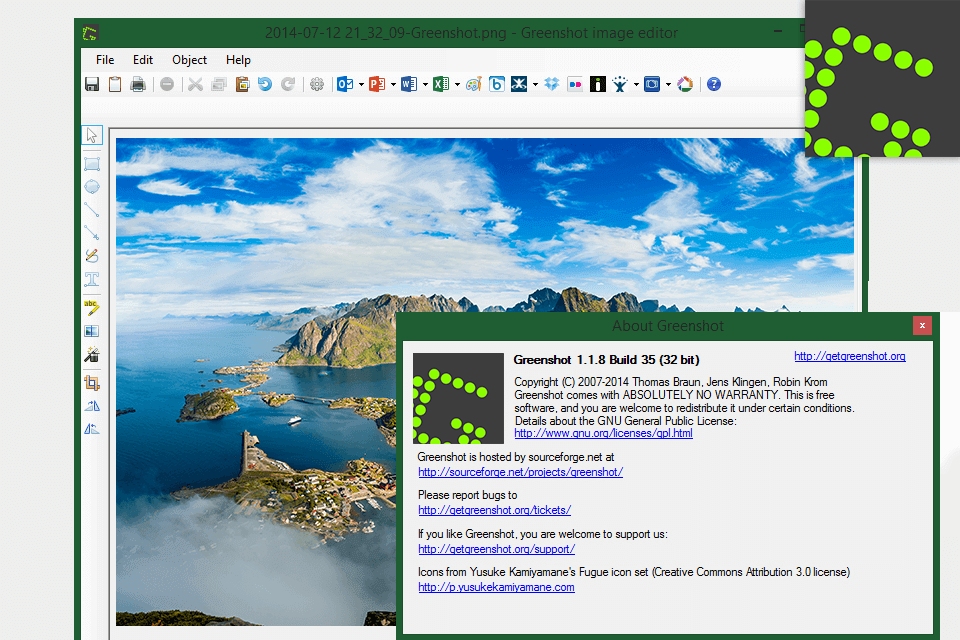The image size is (960, 640).
Task: Select the highlighter tool
Action: (x=92, y=307)
